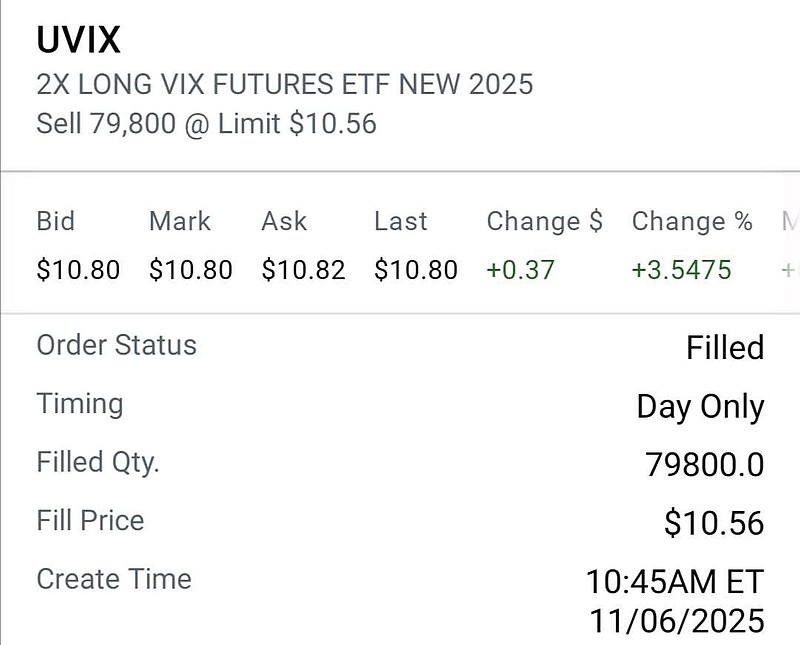Tap the Fill Price value $10.56
The width and height of the screenshot is (800, 645).
click(x=713, y=523)
